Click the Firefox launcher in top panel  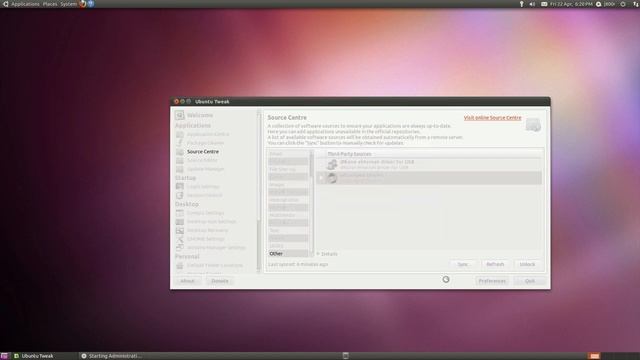pos(83,4)
